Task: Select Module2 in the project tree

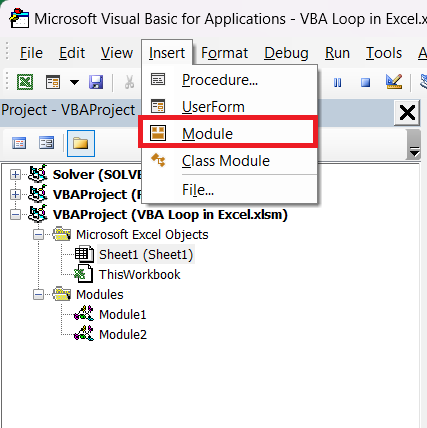Action: 123,335
